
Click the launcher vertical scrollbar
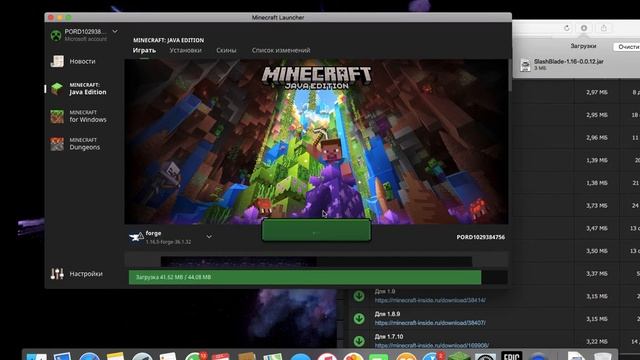click(x=510, y=76)
